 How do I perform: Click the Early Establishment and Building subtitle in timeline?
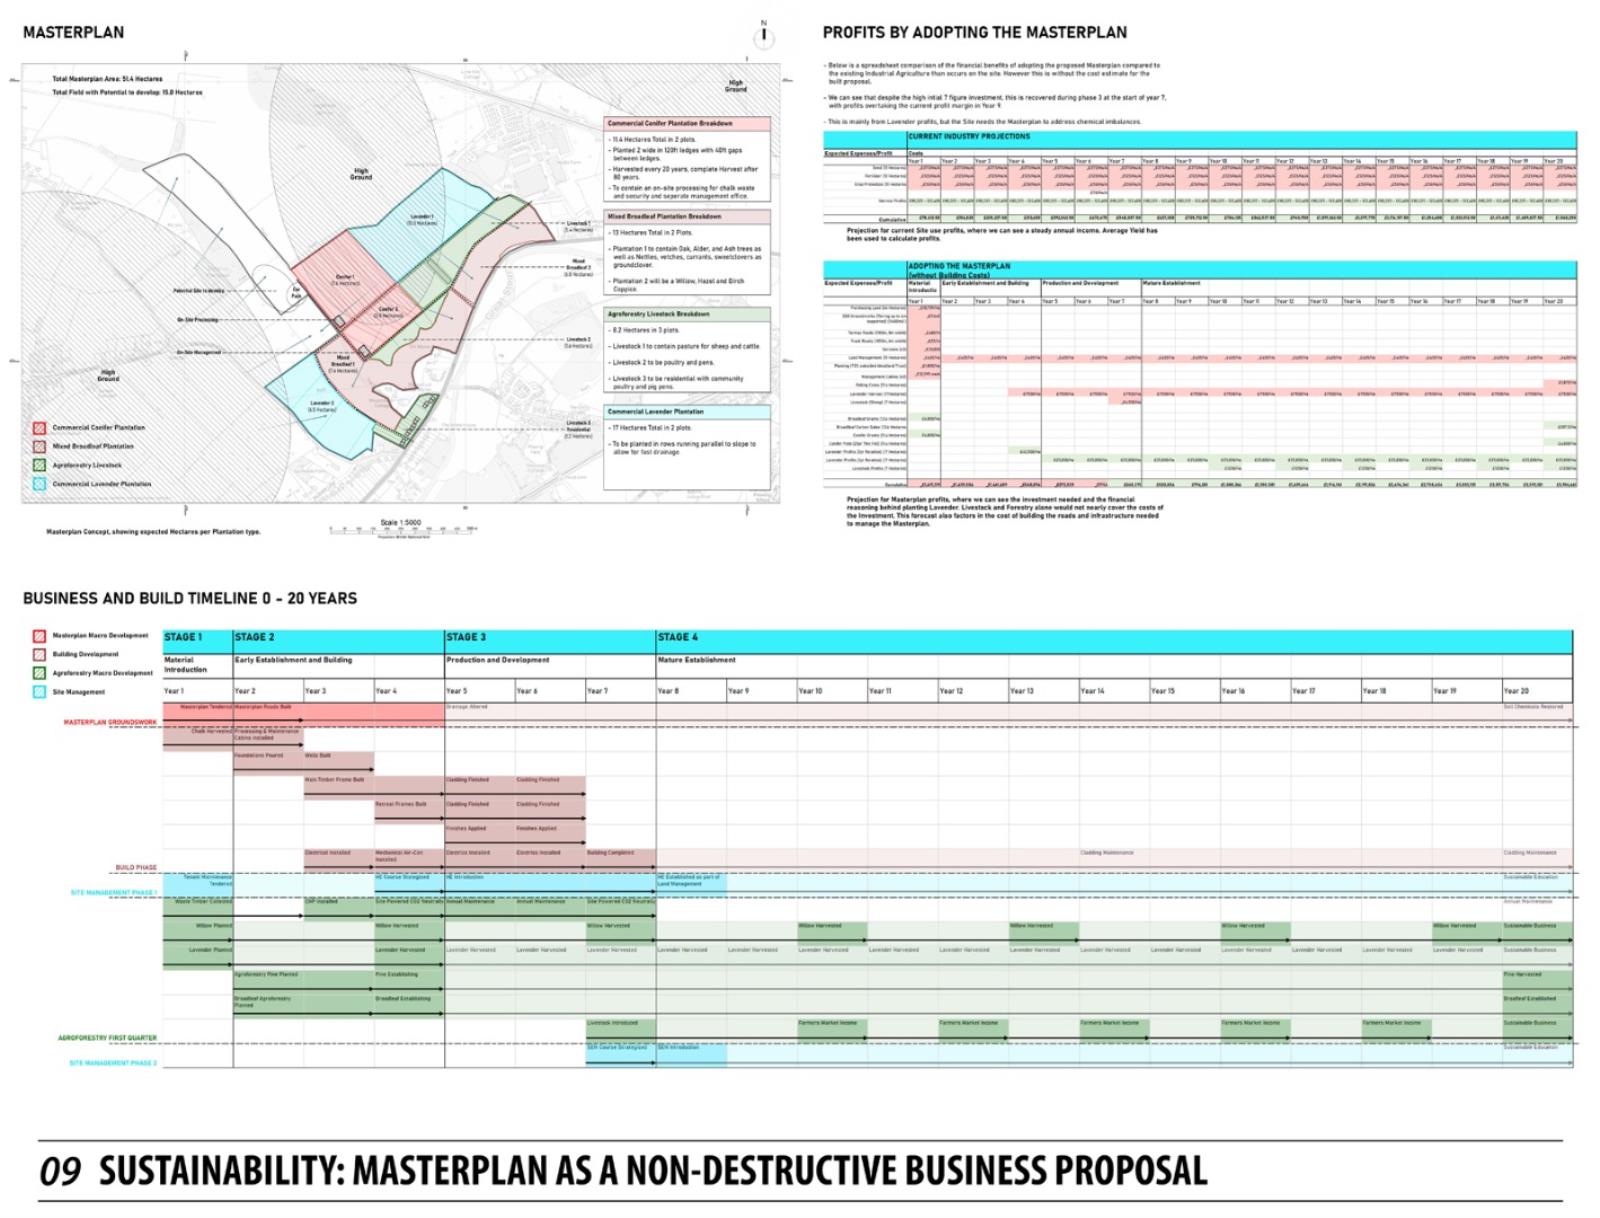(x=294, y=660)
